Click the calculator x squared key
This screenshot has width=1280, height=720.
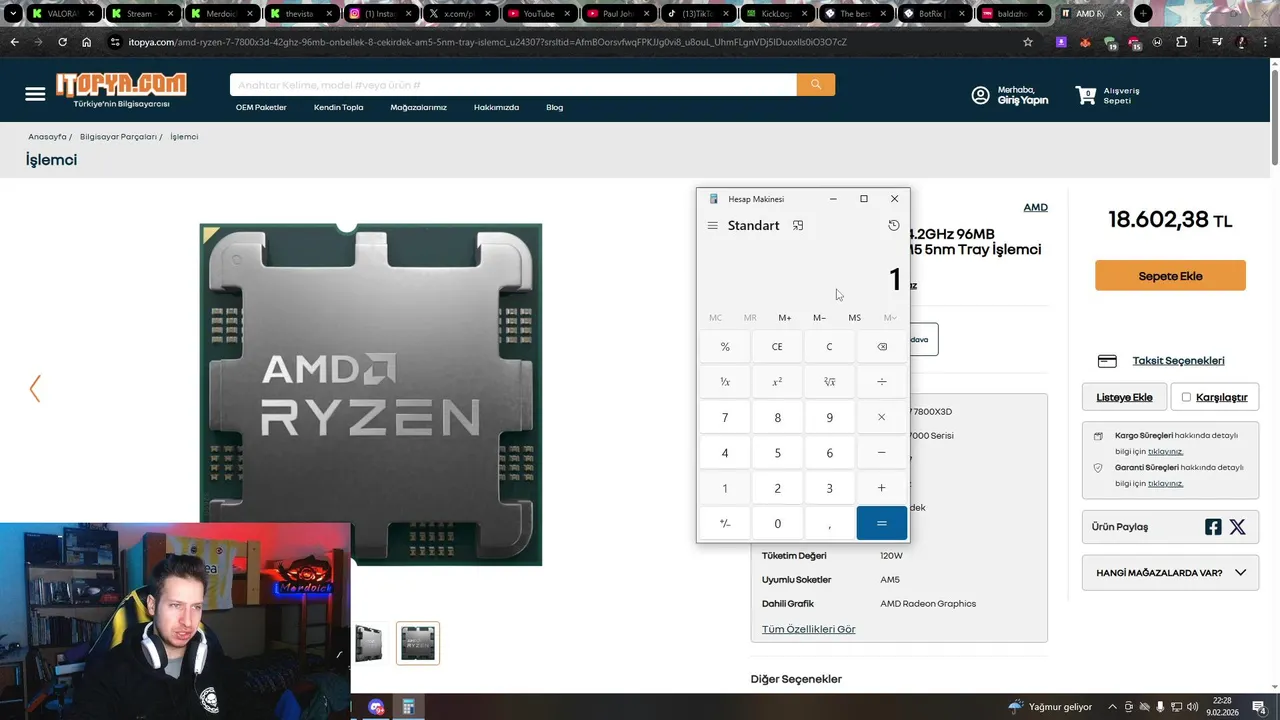pyautogui.click(x=777, y=382)
